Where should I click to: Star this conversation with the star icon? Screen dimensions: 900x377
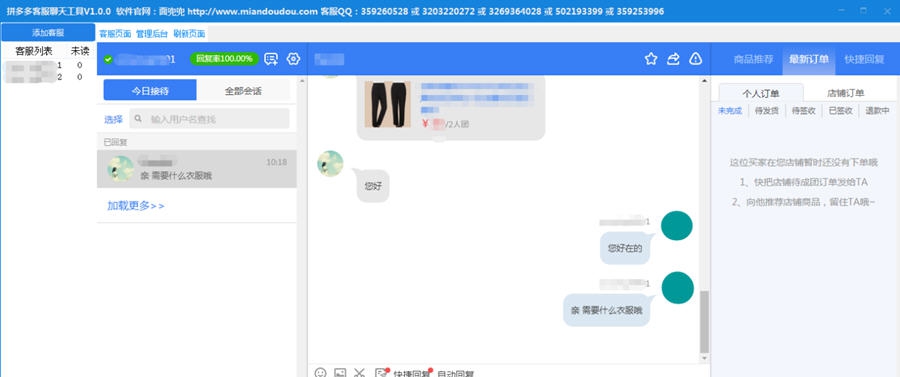coord(650,59)
